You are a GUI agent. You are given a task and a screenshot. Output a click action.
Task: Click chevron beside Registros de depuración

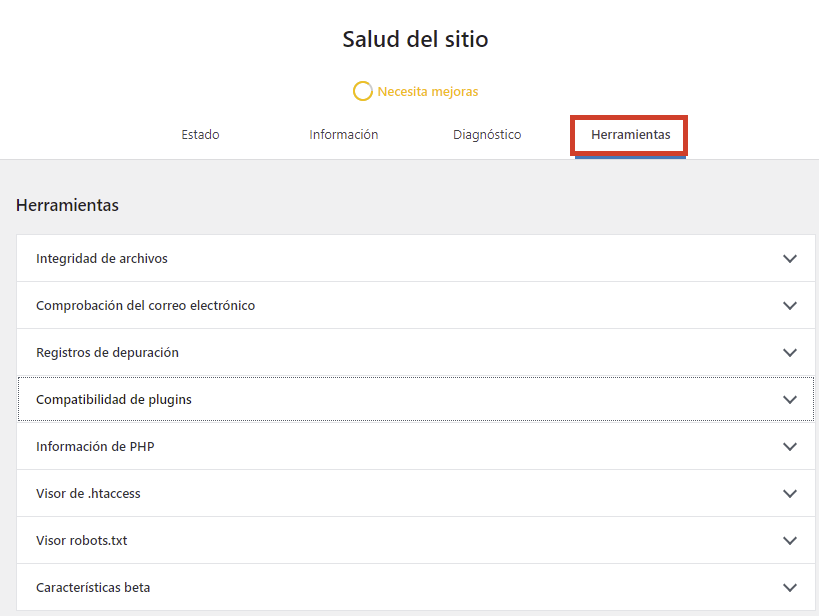(790, 353)
